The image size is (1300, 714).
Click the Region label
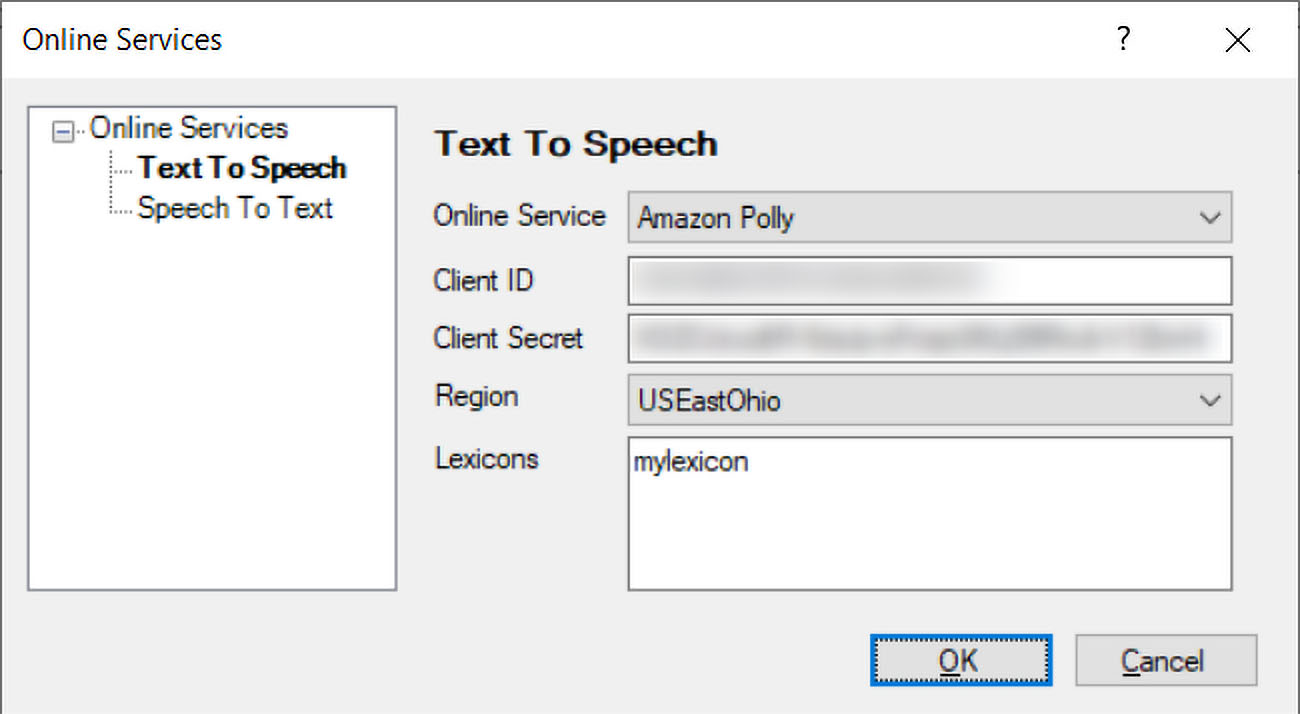(x=476, y=396)
